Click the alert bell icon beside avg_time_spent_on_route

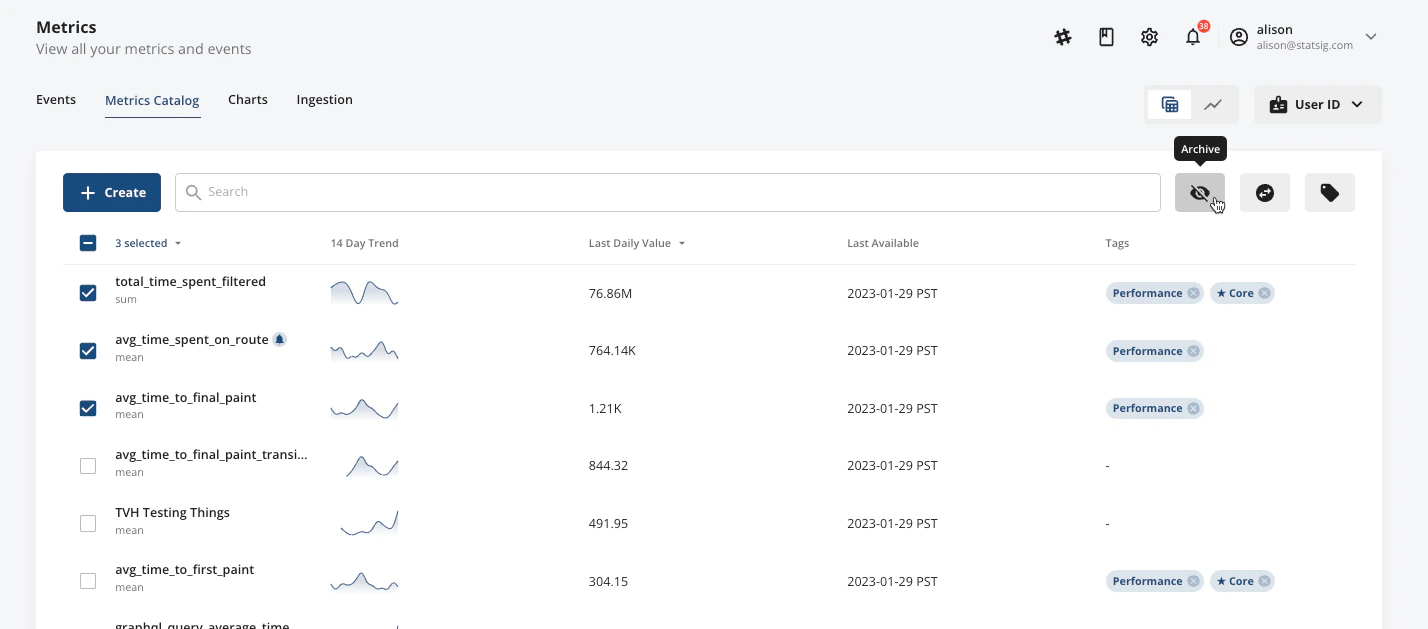pyautogui.click(x=280, y=340)
